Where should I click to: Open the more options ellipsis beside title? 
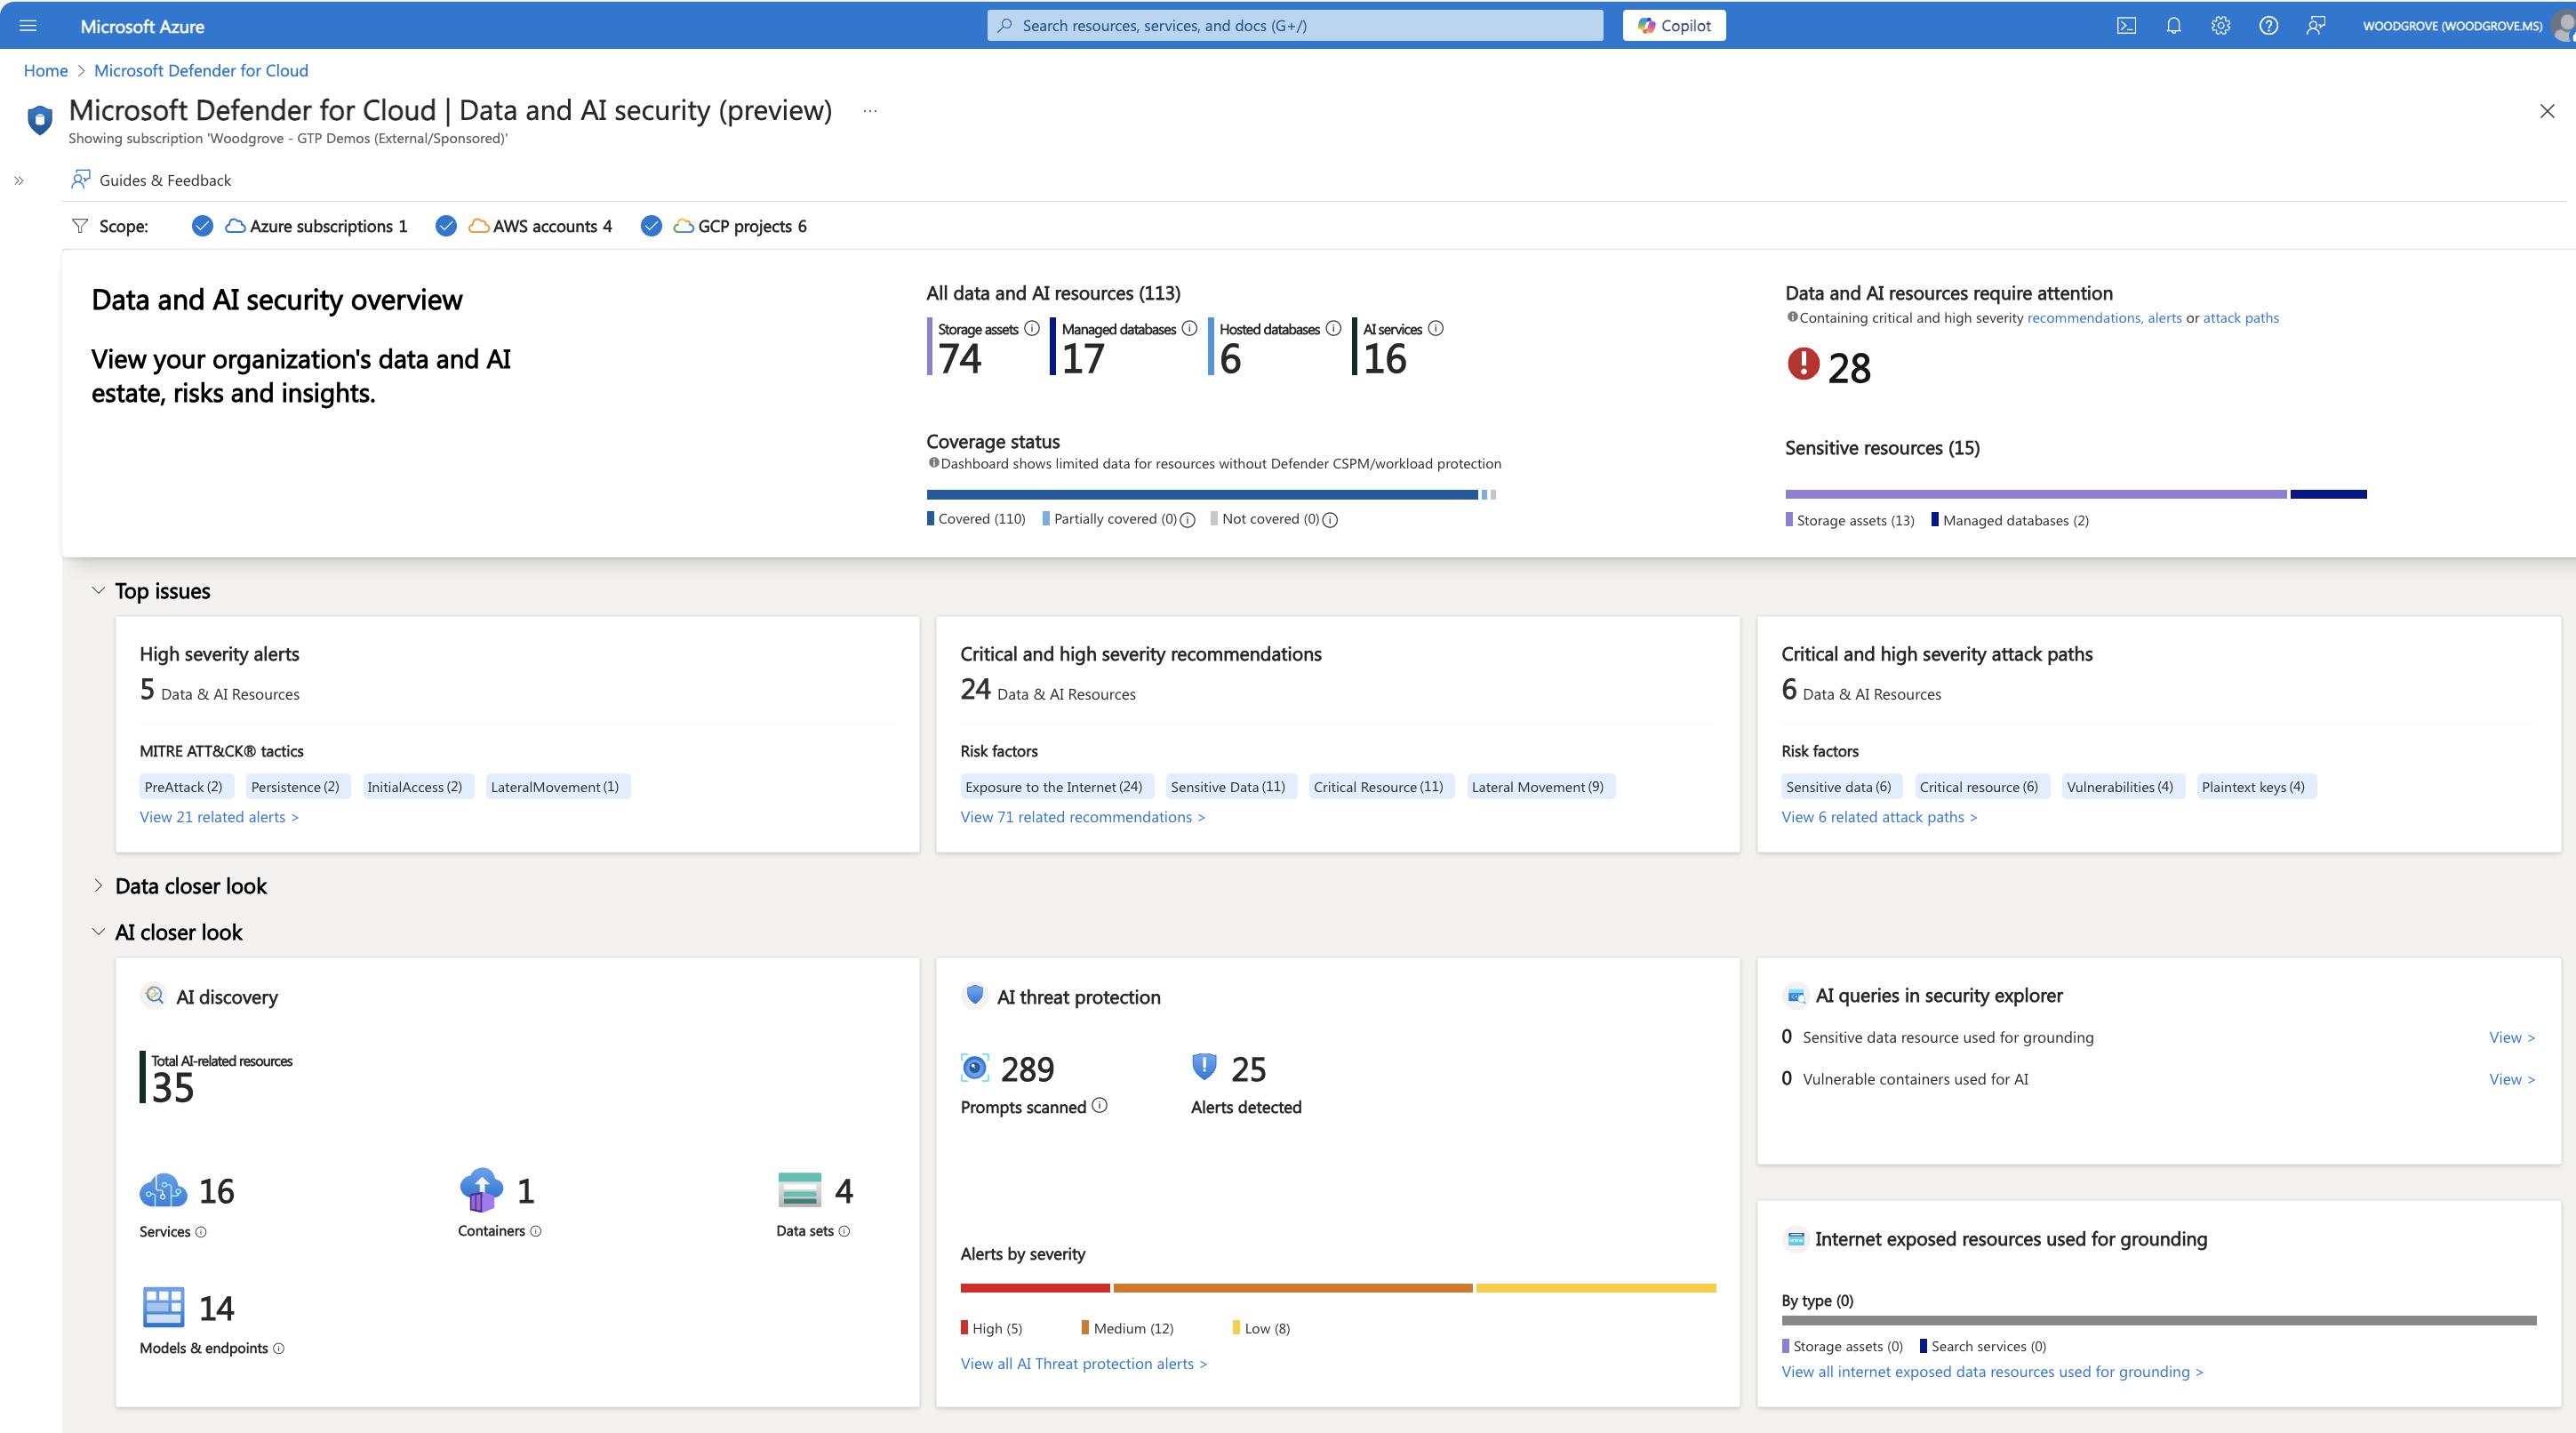point(870,111)
